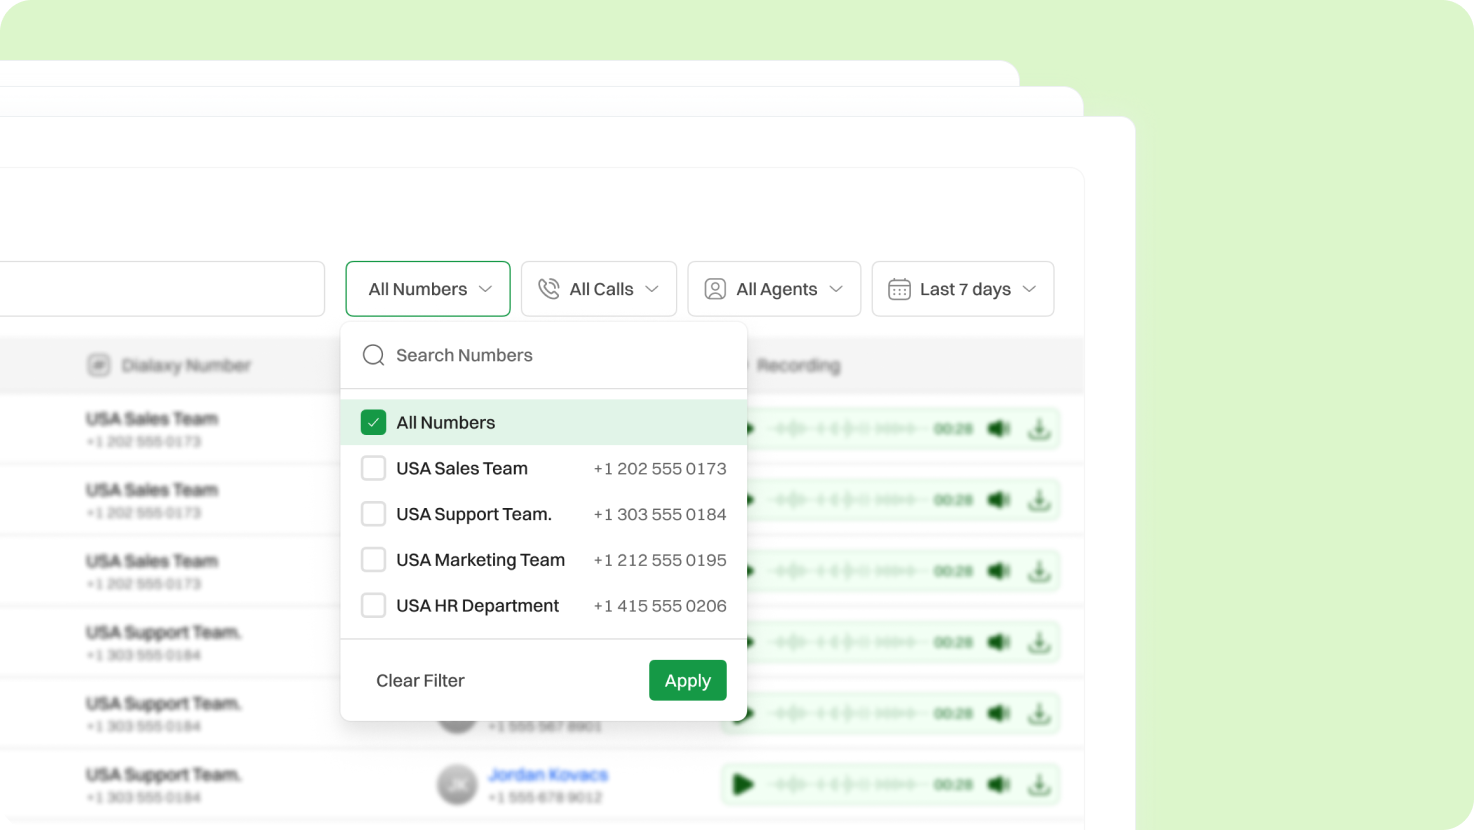Click the download icon in the first recording row
This screenshot has width=1474, height=830.
pos(1039,429)
